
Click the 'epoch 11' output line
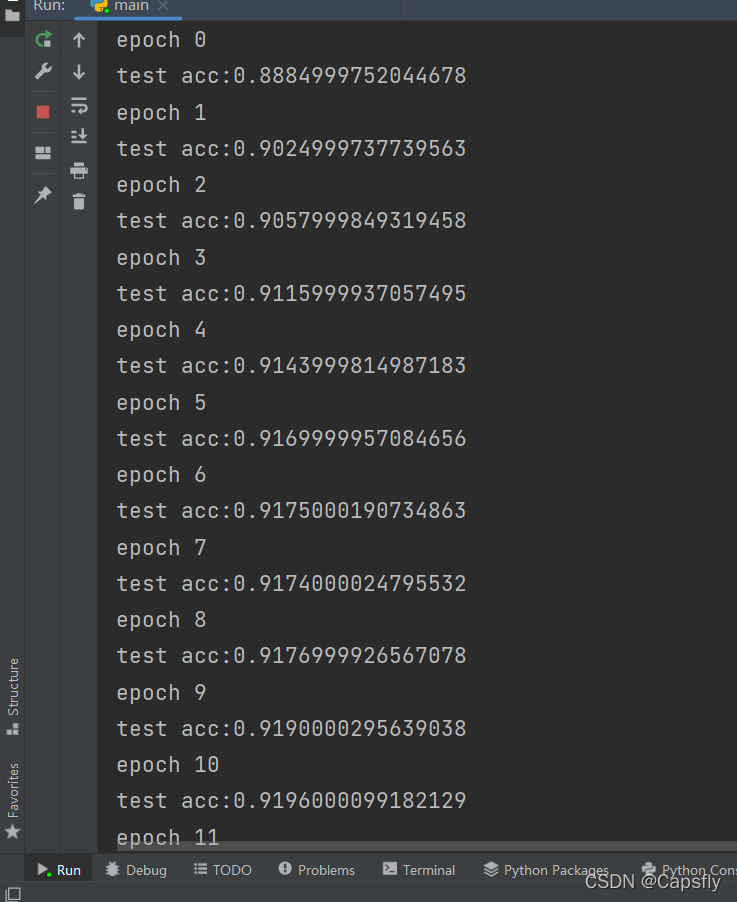click(x=167, y=837)
